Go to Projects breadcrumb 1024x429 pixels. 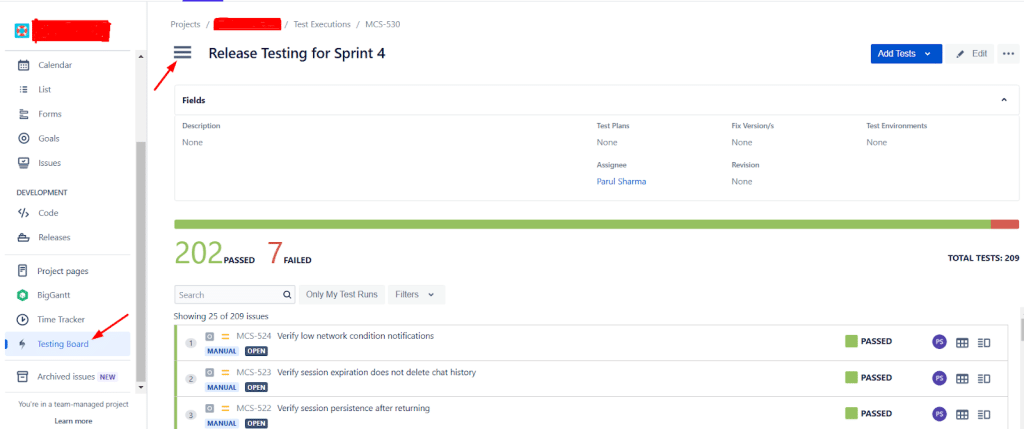pyautogui.click(x=185, y=25)
